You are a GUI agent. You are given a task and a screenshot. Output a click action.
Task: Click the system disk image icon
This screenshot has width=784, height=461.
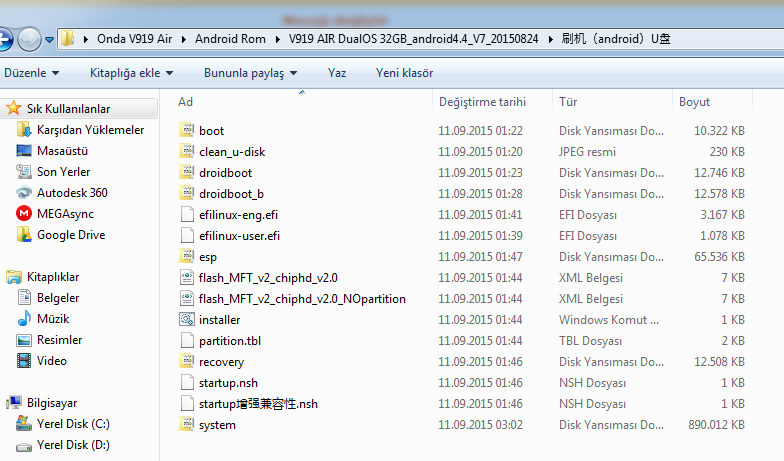[x=186, y=424]
